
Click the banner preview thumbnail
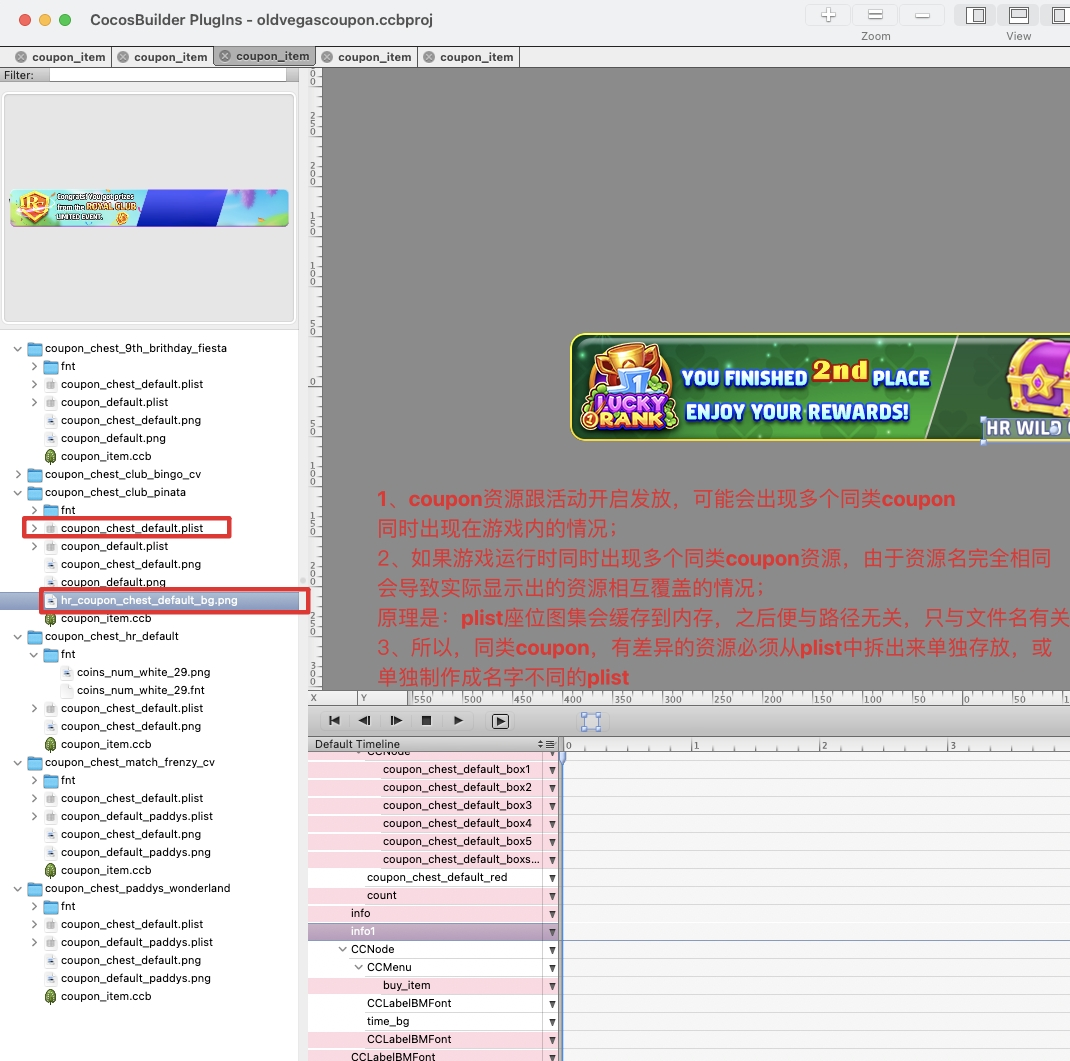(149, 208)
